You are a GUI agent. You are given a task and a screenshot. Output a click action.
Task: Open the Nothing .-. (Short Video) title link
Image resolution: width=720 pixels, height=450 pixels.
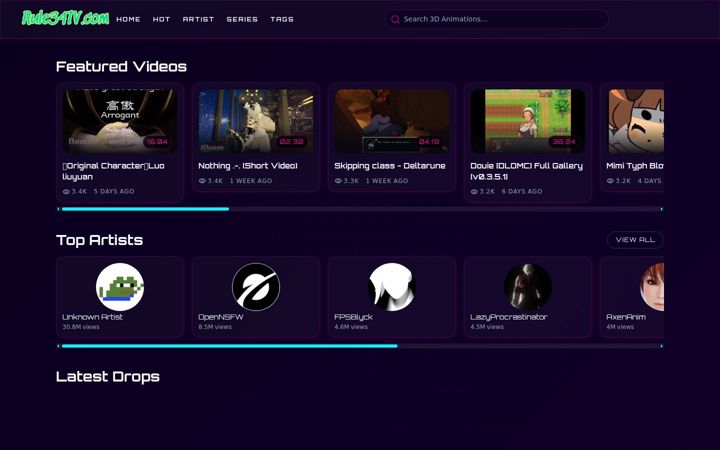(x=248, y=166)
